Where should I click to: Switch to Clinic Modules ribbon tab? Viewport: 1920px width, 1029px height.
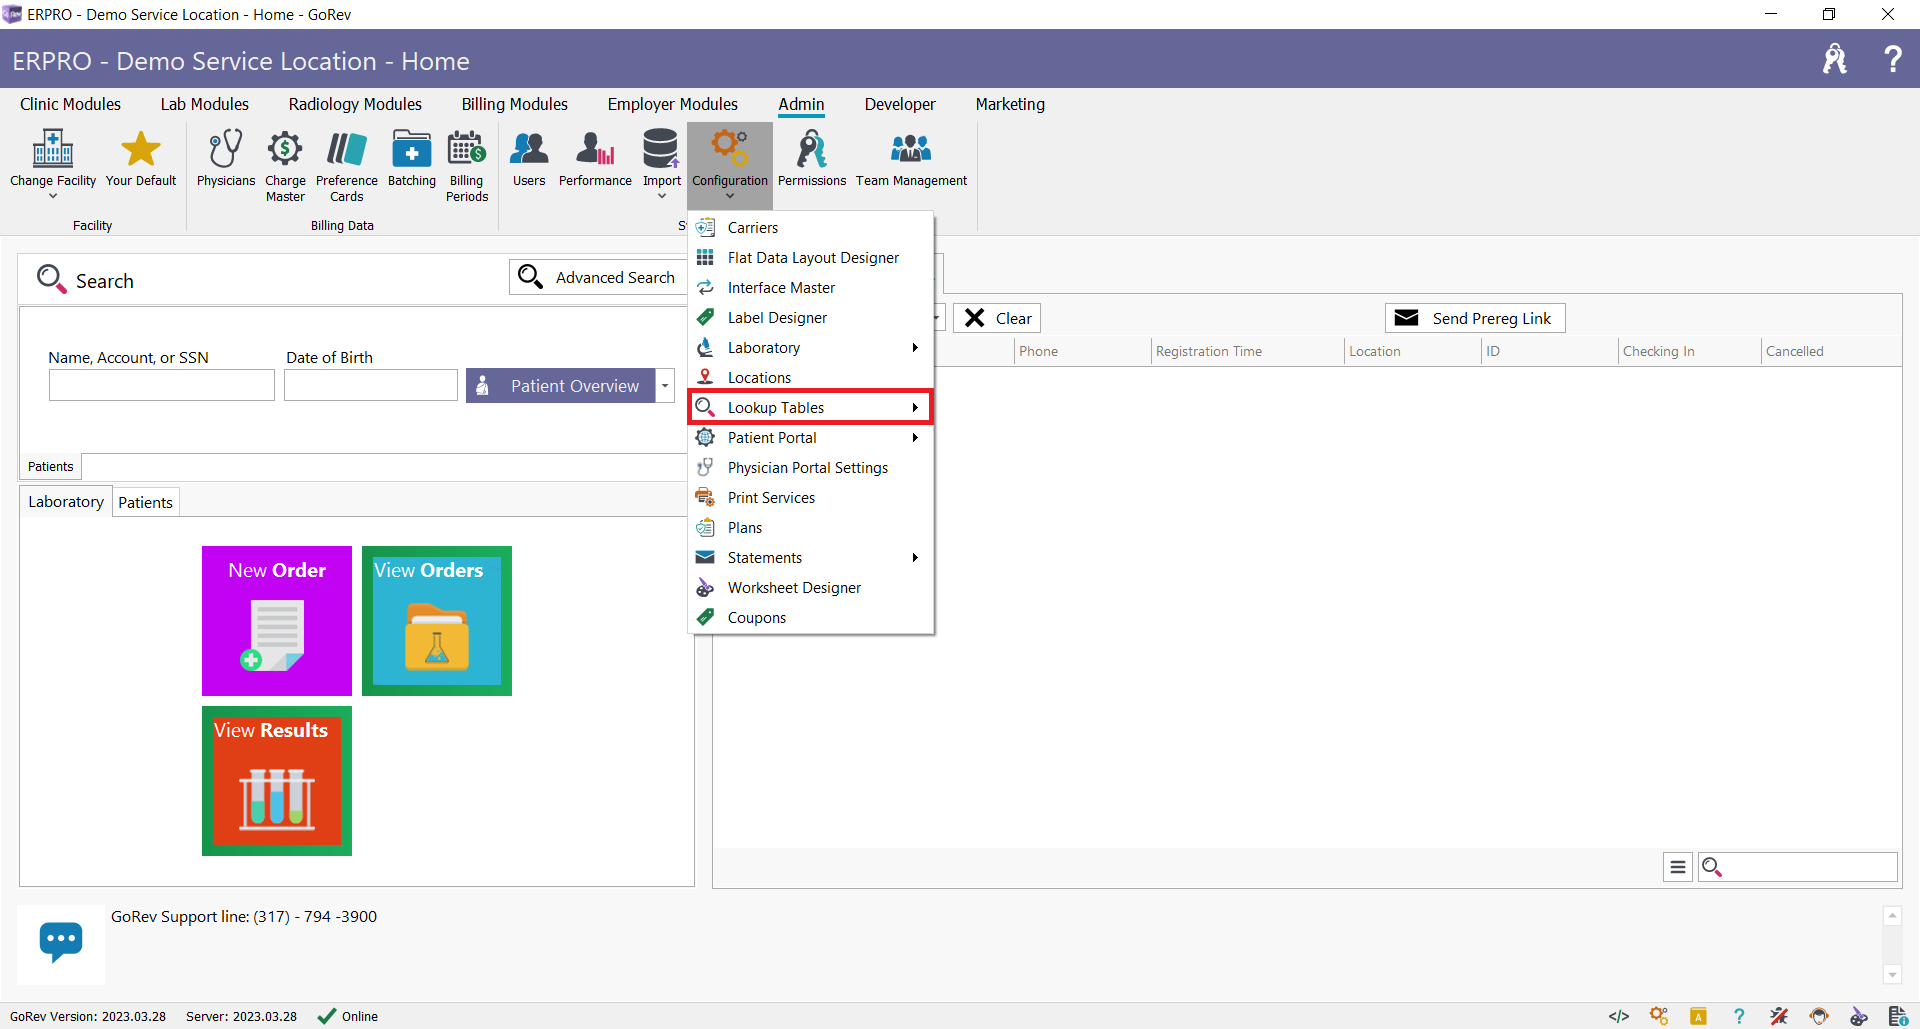pyautogui.click(x=70, y=104)
